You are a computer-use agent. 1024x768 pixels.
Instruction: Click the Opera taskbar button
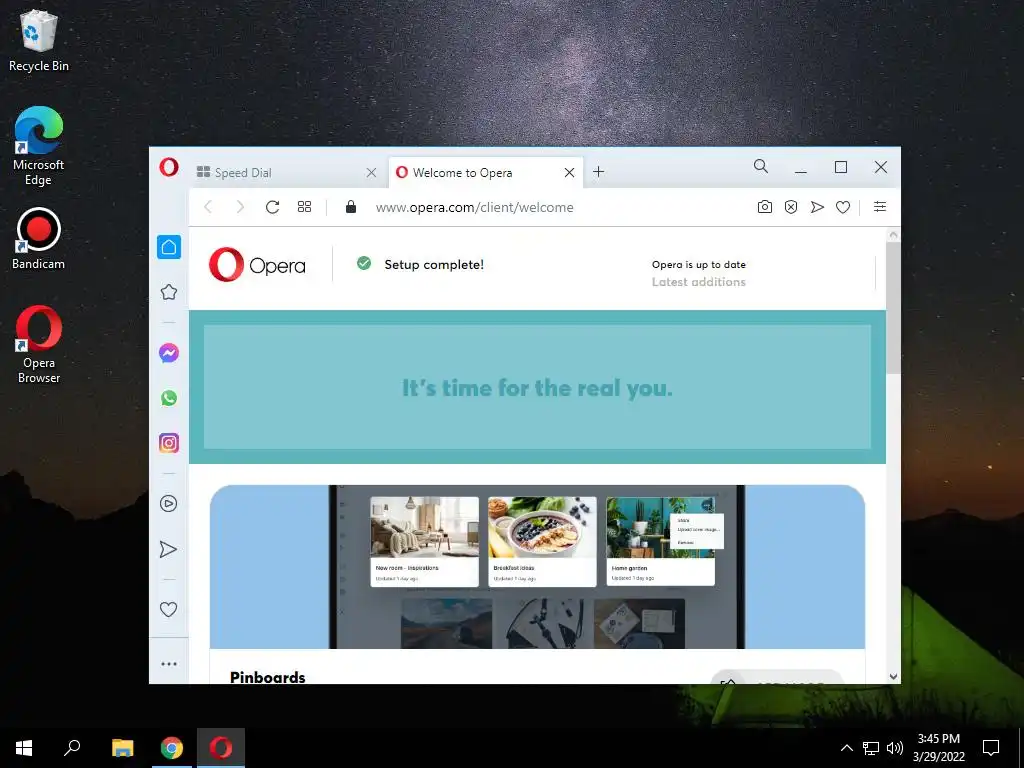[221, 748]
